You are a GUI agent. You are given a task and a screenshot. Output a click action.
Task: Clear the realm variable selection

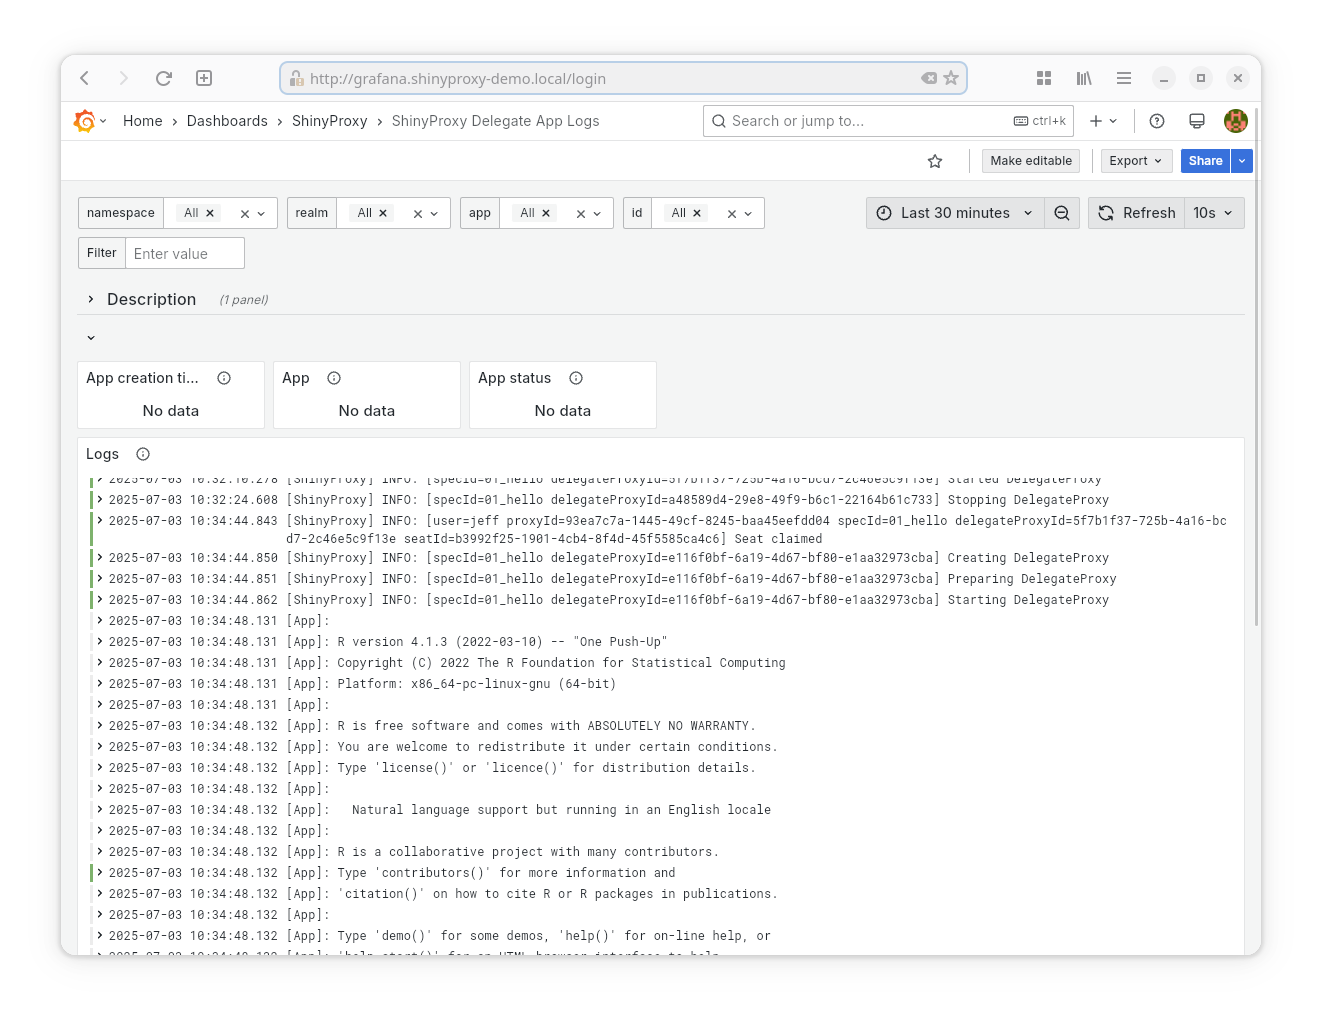[418, 214]
